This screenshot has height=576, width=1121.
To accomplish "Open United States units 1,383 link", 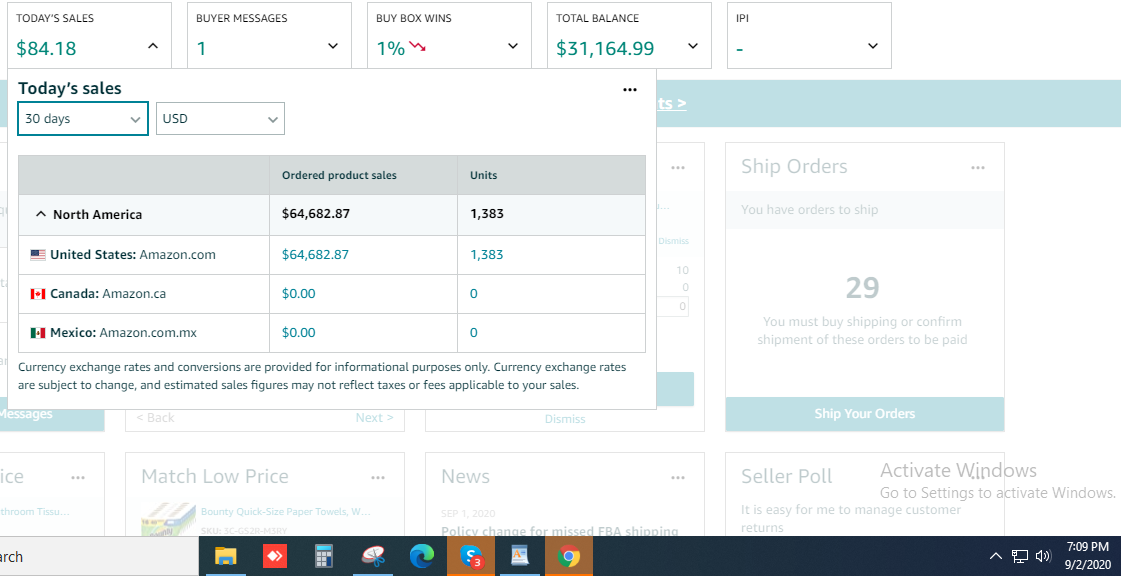I will 487,254.
